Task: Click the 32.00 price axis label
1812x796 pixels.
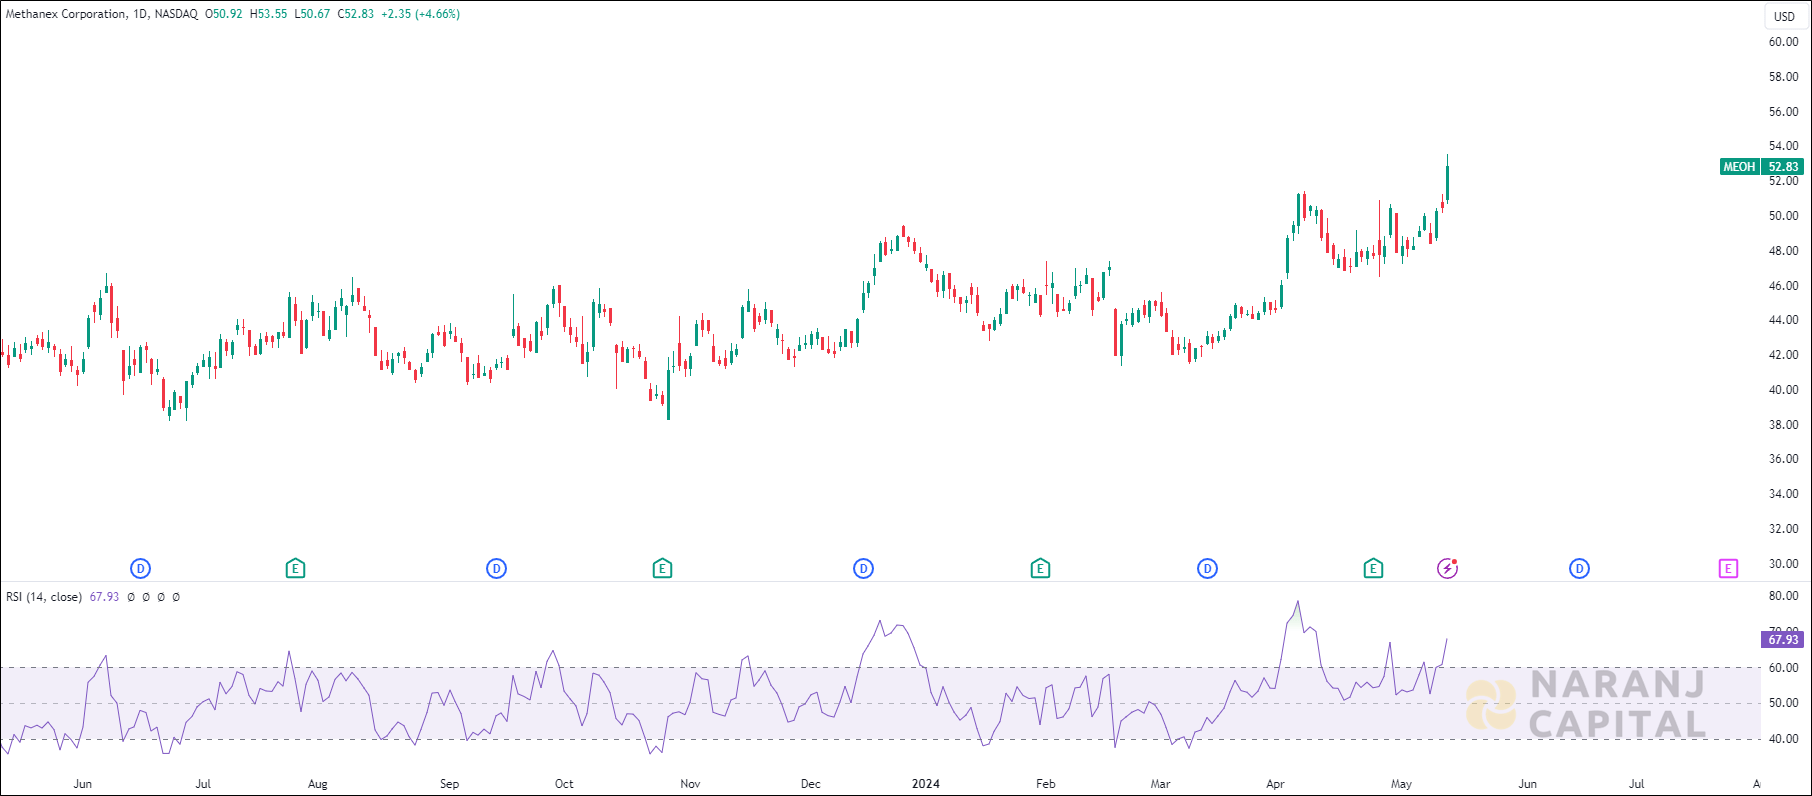Action: (x=1783, y=529)
